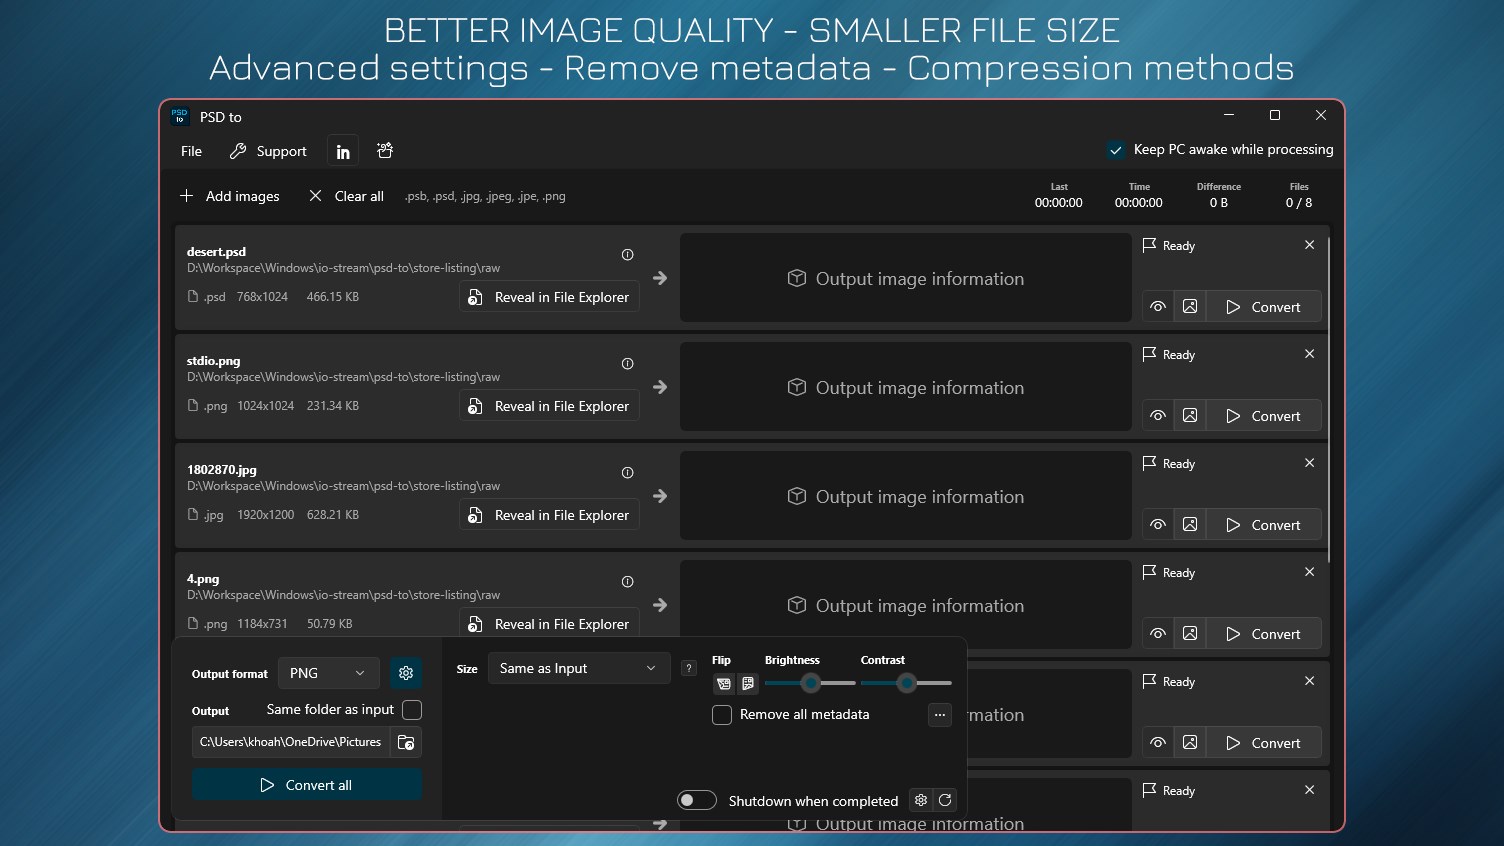Reset the shutdown option with refresh icon
Image resolution: width=1504 pixels, height=846 pixels.
[x=945, y=800]
